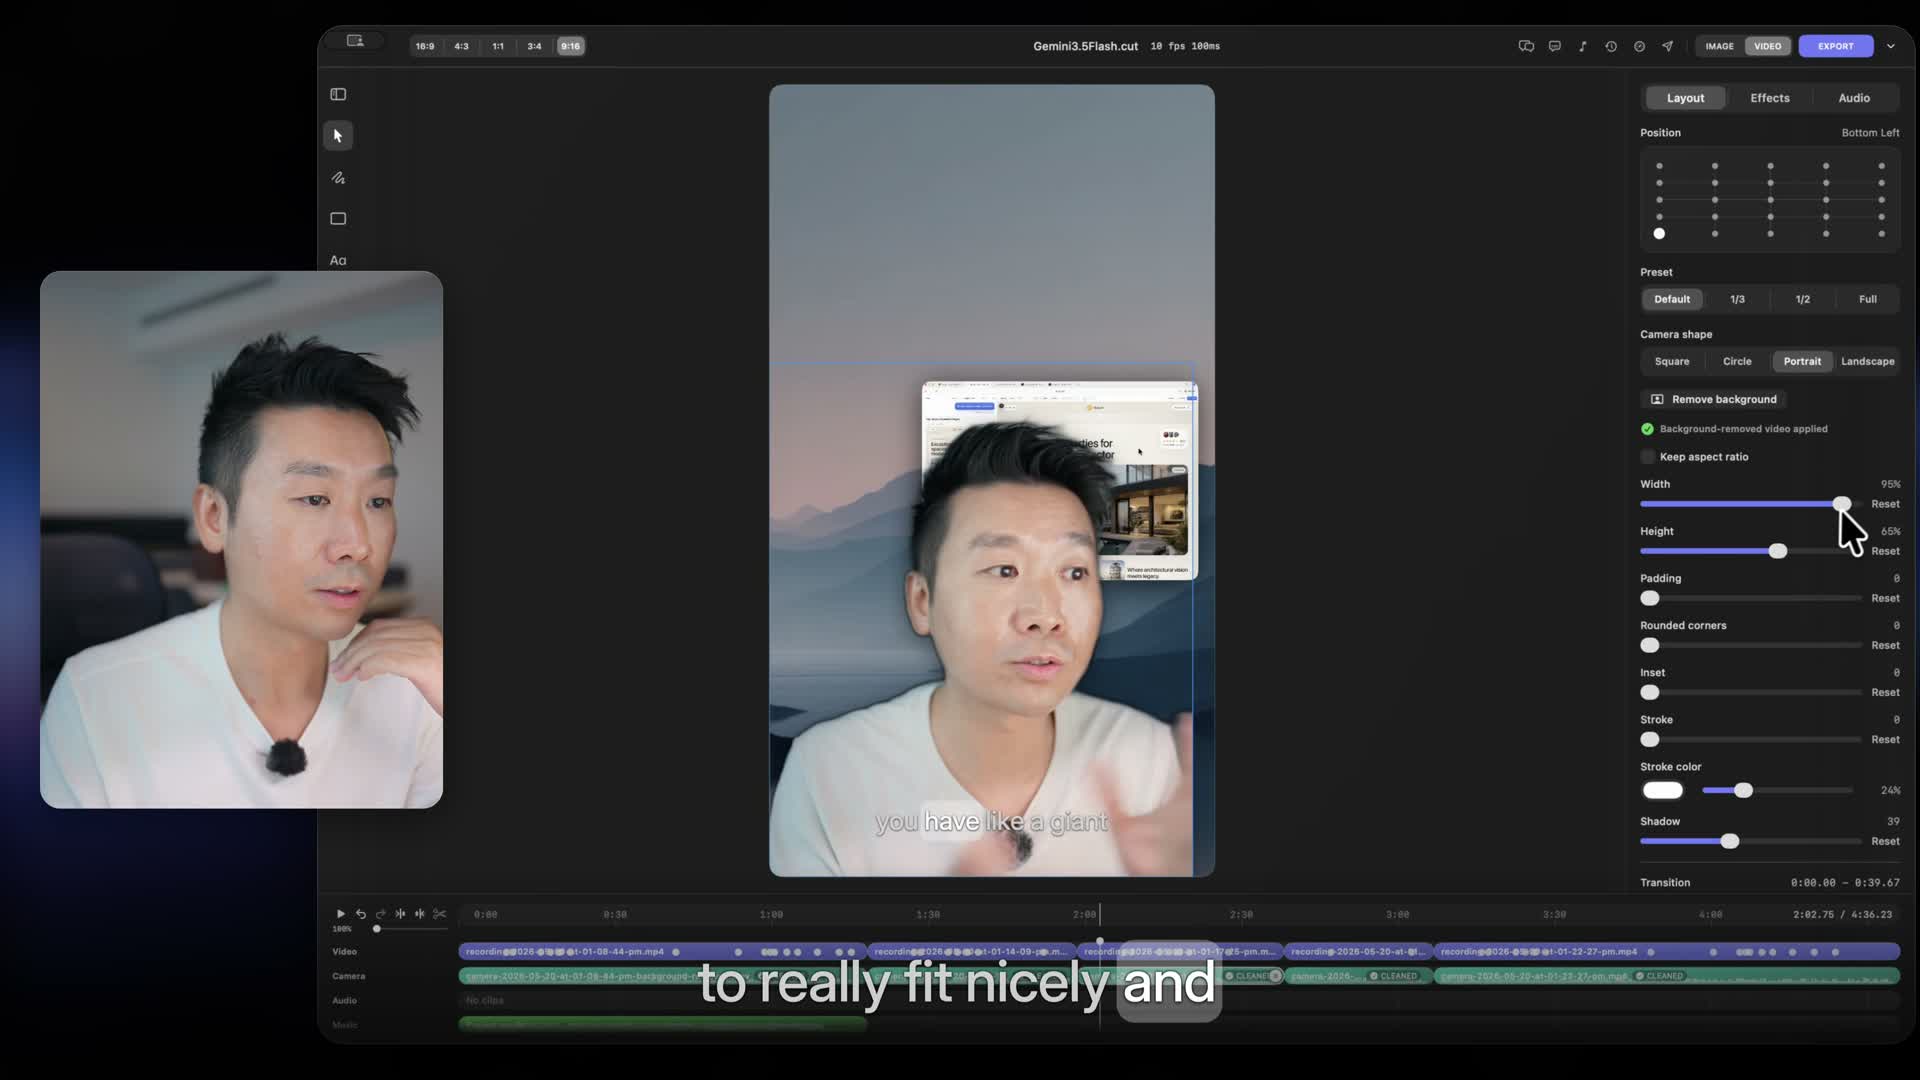Enable the Keep aspect ratio checkbox

(x=1647, y=457)
